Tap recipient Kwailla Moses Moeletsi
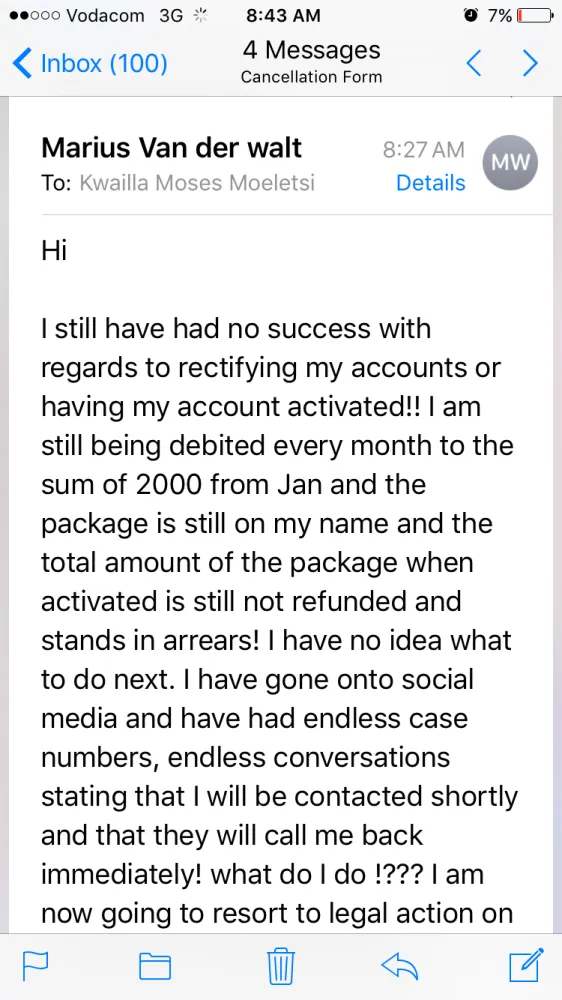This screenshot has width=562, height=1000. click(x=197, y=182)
